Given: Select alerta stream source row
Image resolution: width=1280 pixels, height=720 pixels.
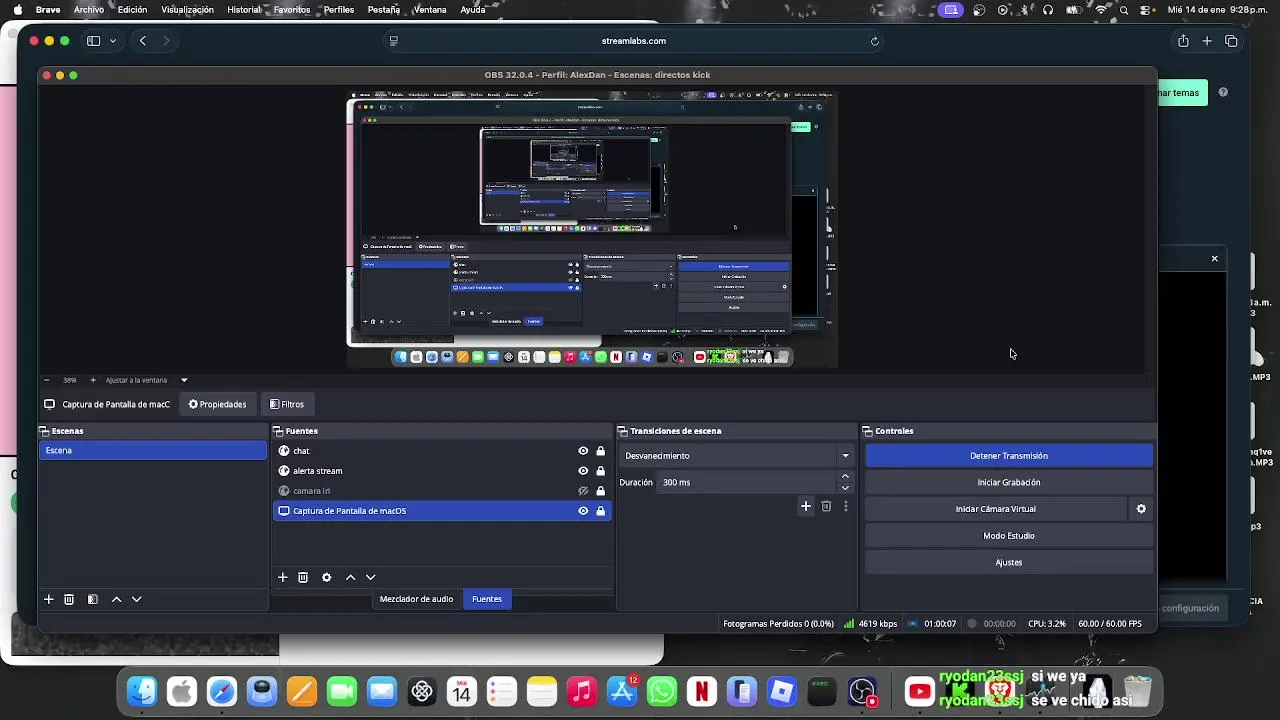Looking at the screenshot, I should (x=442, y=471).
